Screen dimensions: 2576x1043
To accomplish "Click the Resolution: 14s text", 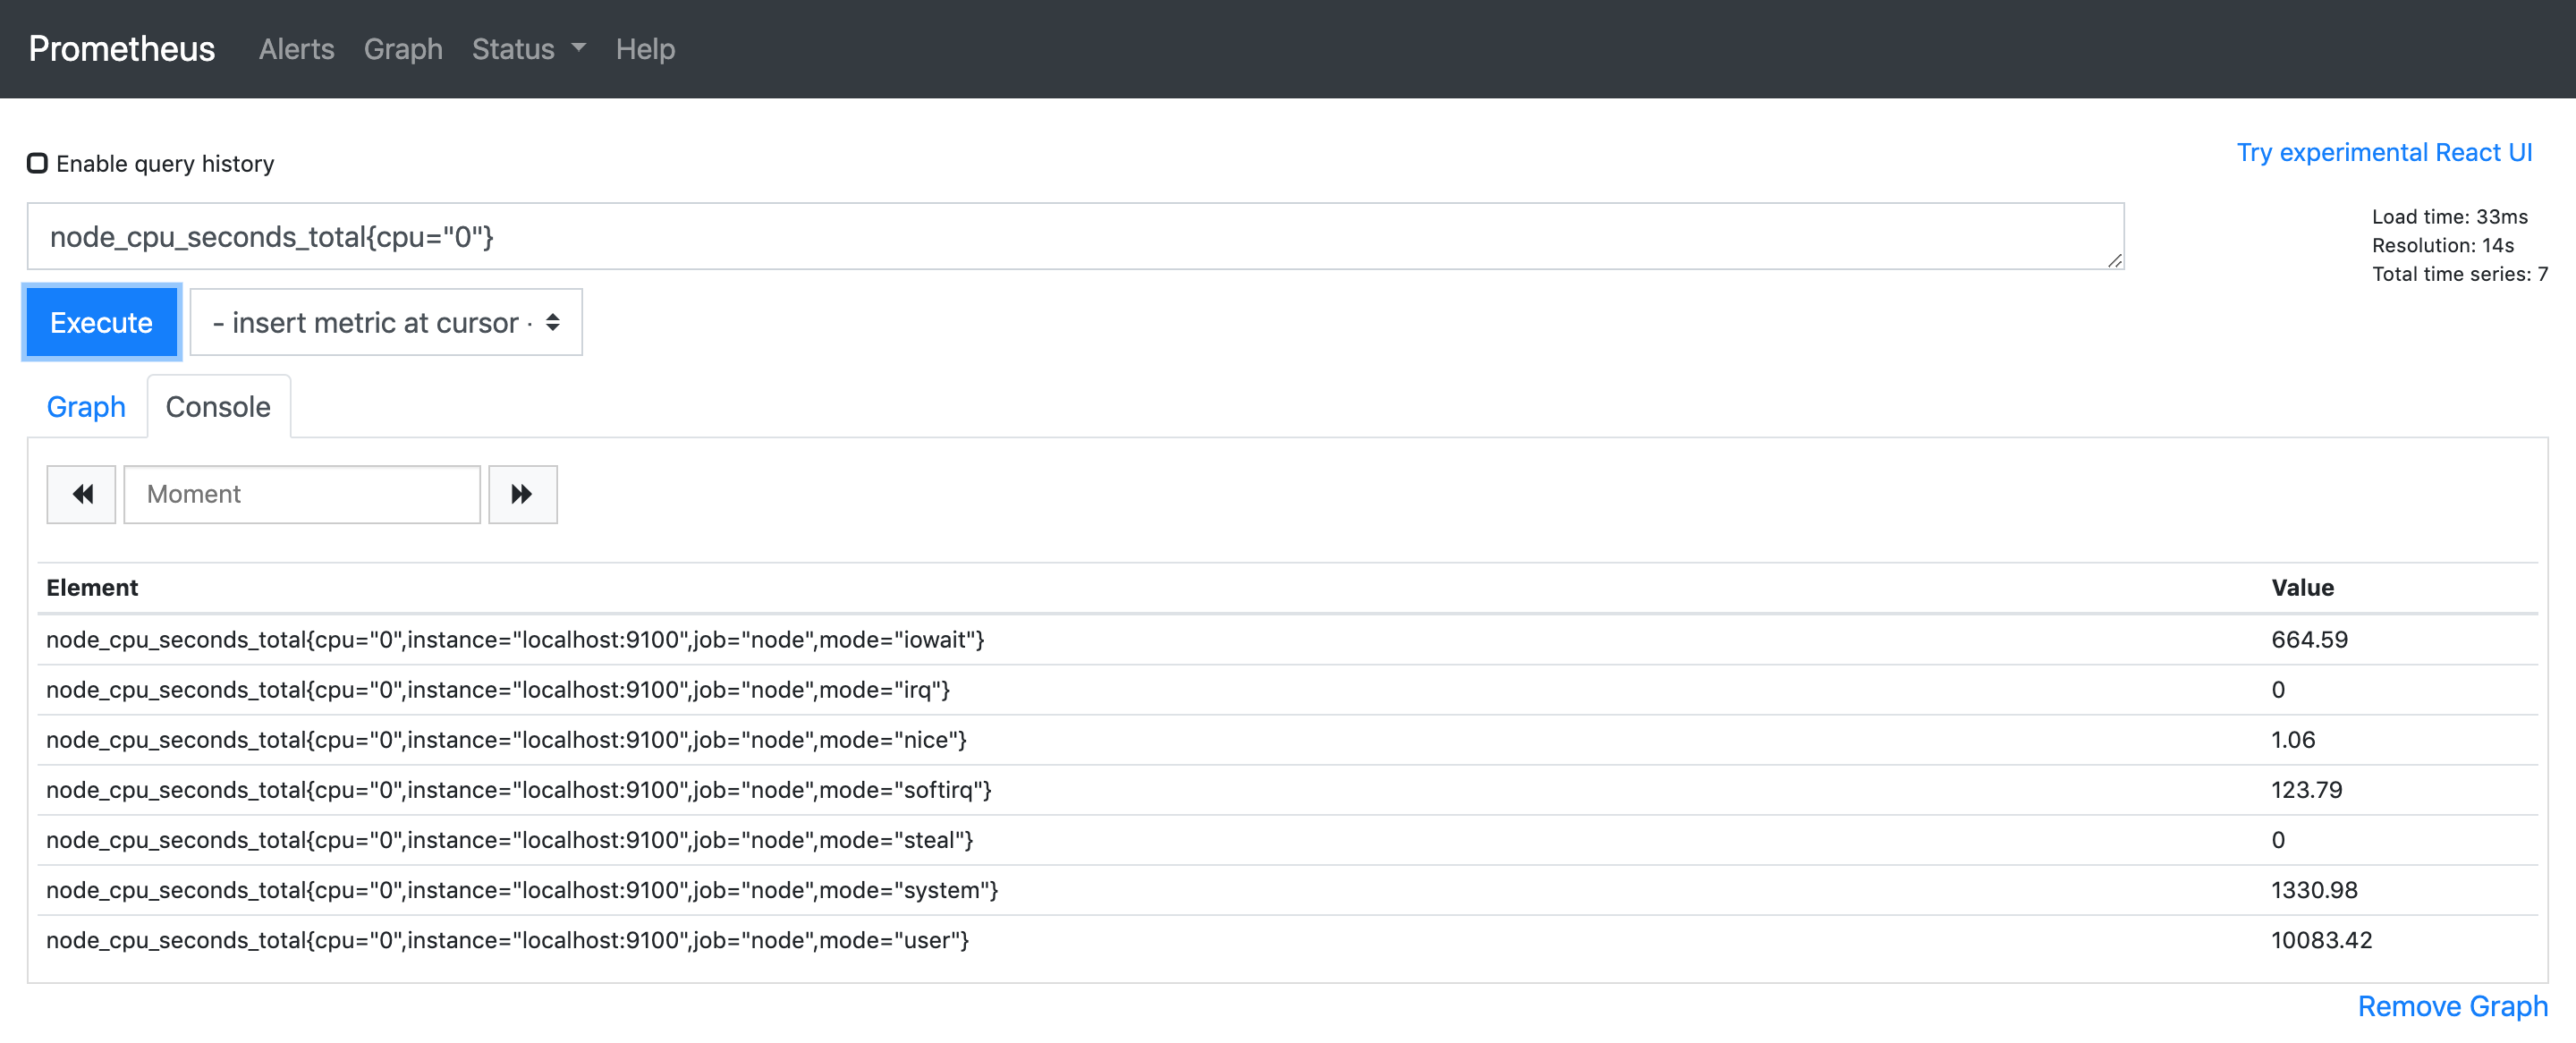I will (2442, 245).
